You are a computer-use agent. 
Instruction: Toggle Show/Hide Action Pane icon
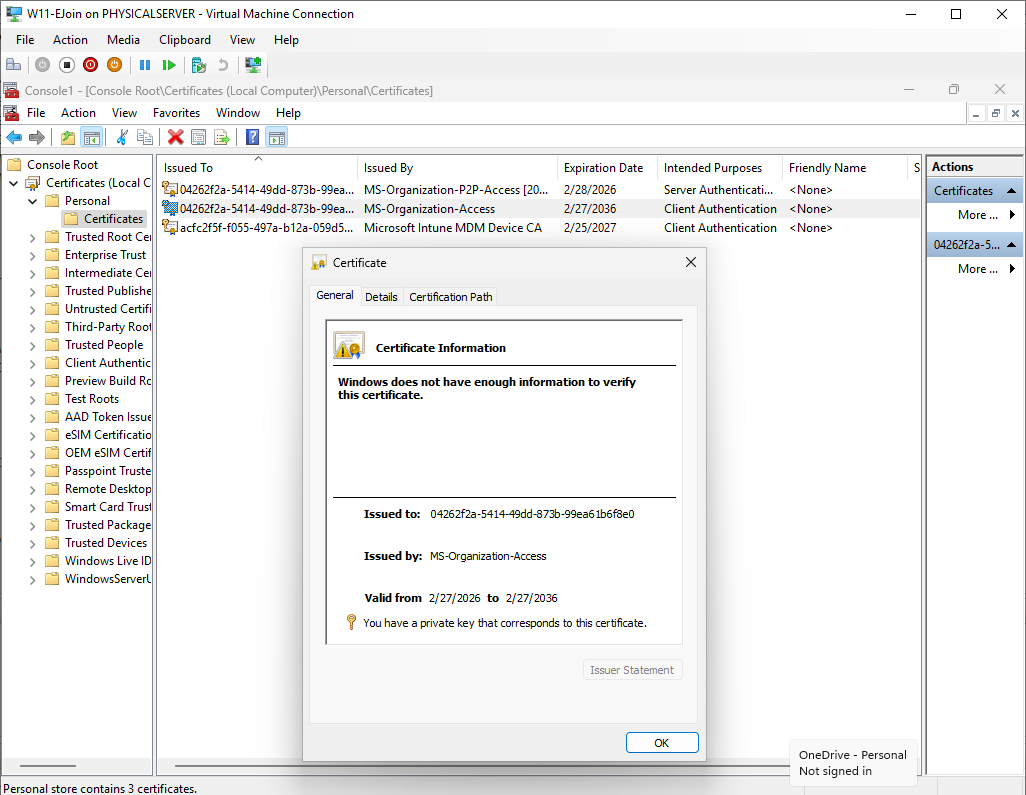point(277,137)
